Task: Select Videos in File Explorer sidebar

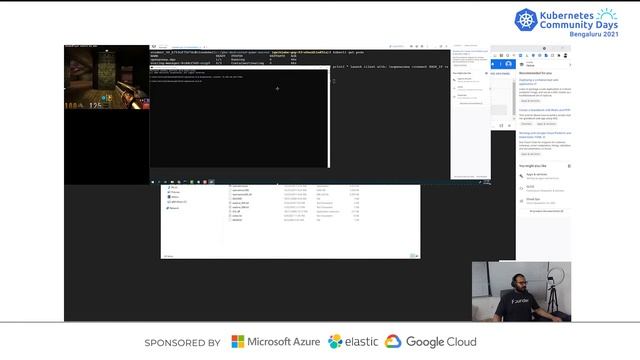Action: pyautogui.click(x=173, y=197)
